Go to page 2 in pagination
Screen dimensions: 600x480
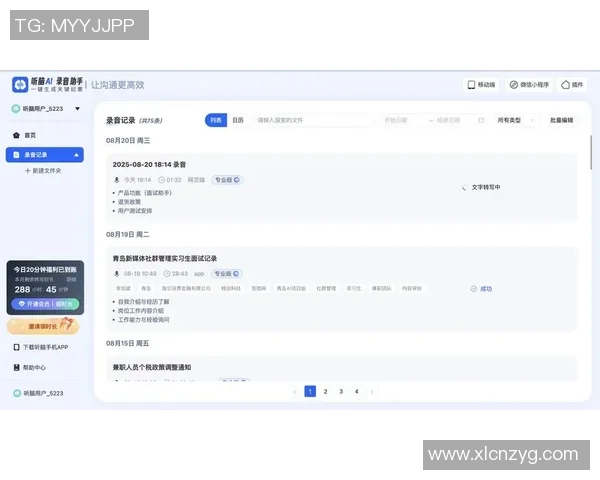(x=325, y=391)
